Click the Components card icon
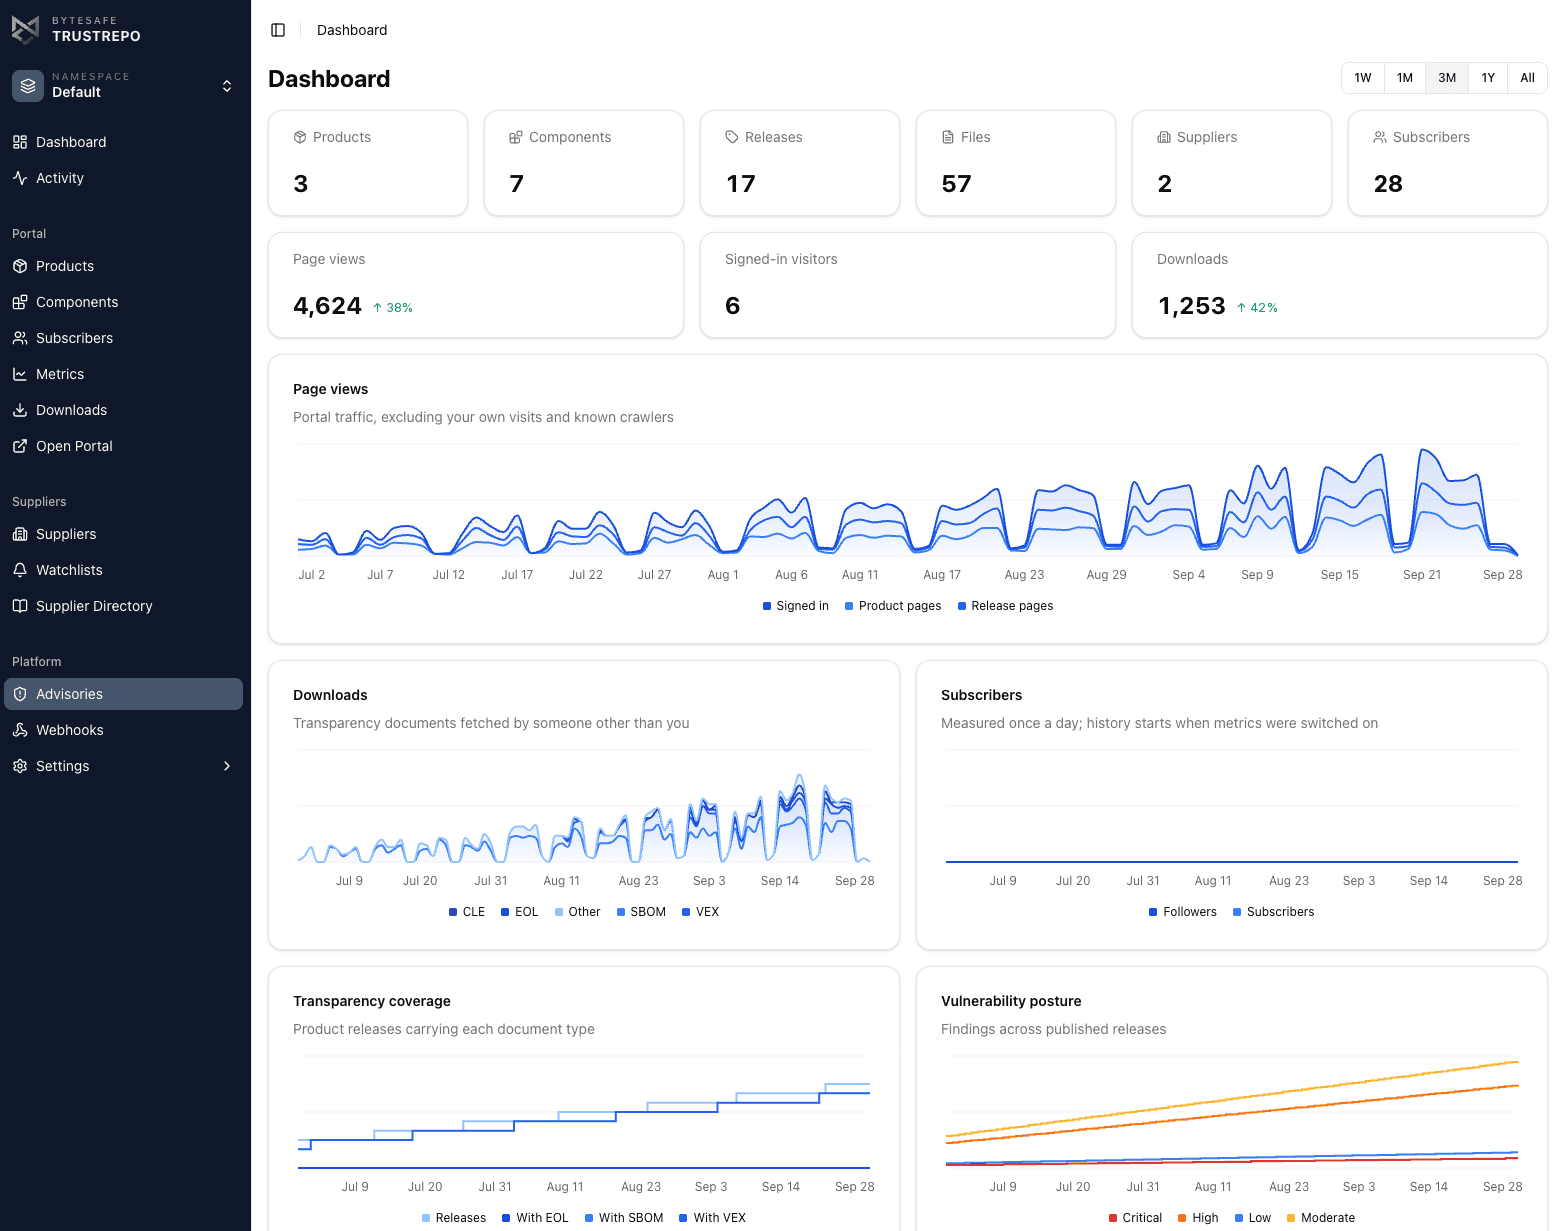The height and width of the screenshot is (1231, 1565). 516,137
